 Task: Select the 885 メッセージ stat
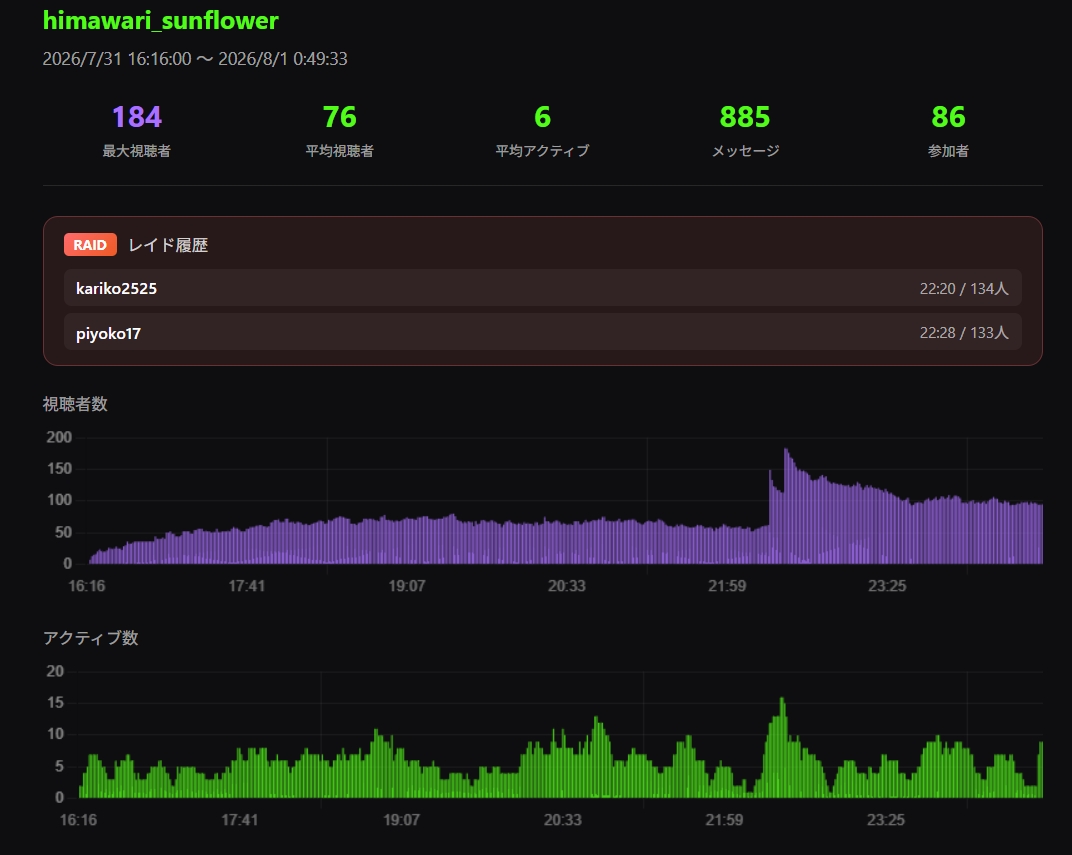pyautogui.click(x=745, y=130)
